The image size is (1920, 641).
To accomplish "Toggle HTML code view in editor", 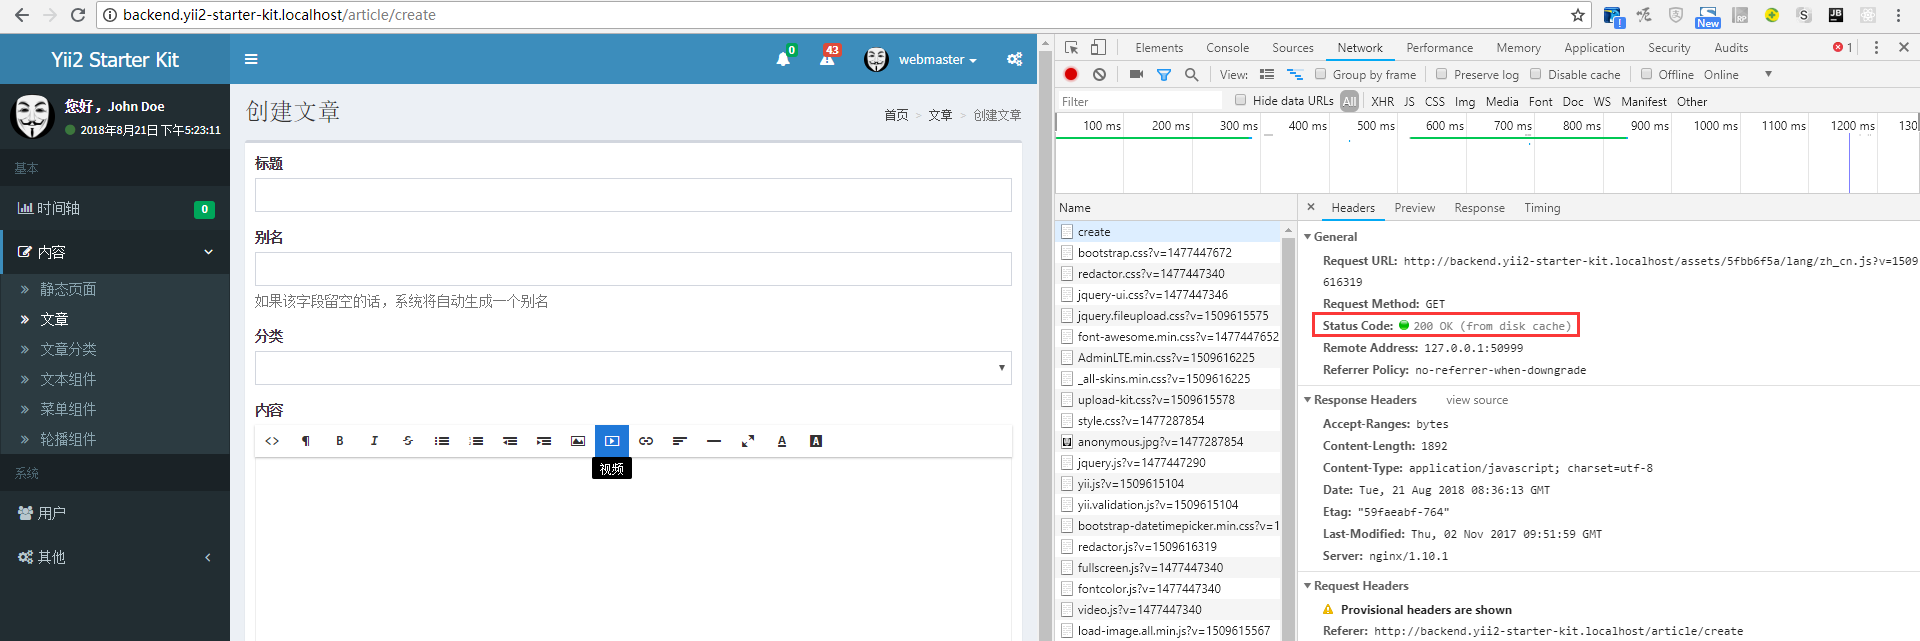I will coord(272,441).
